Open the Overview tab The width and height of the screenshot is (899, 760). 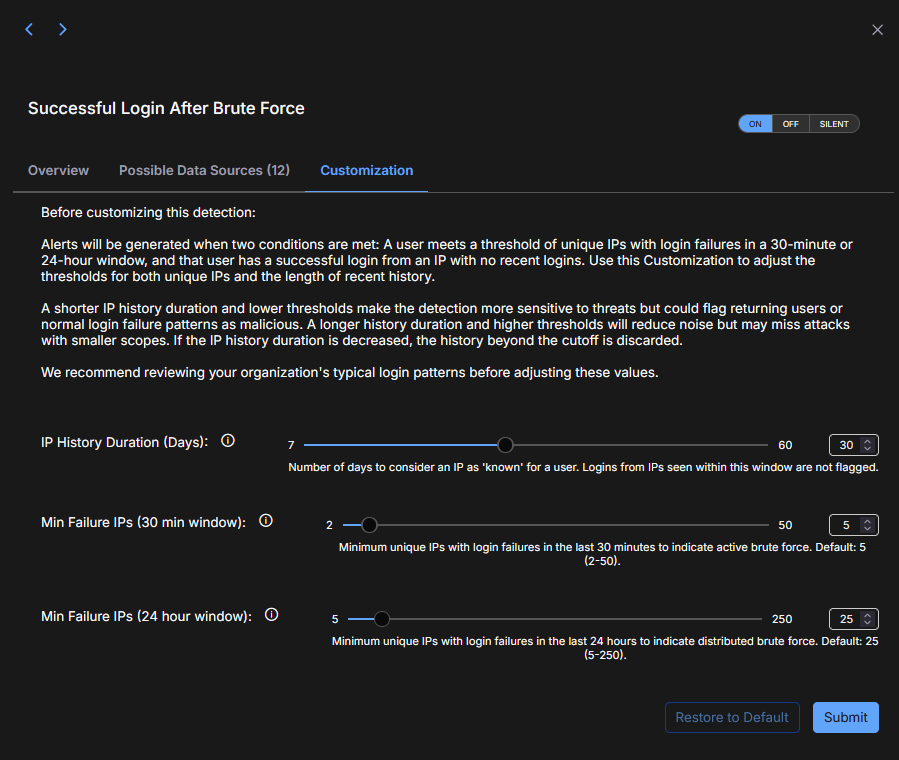pyautogui.click(x=58, y=170)
